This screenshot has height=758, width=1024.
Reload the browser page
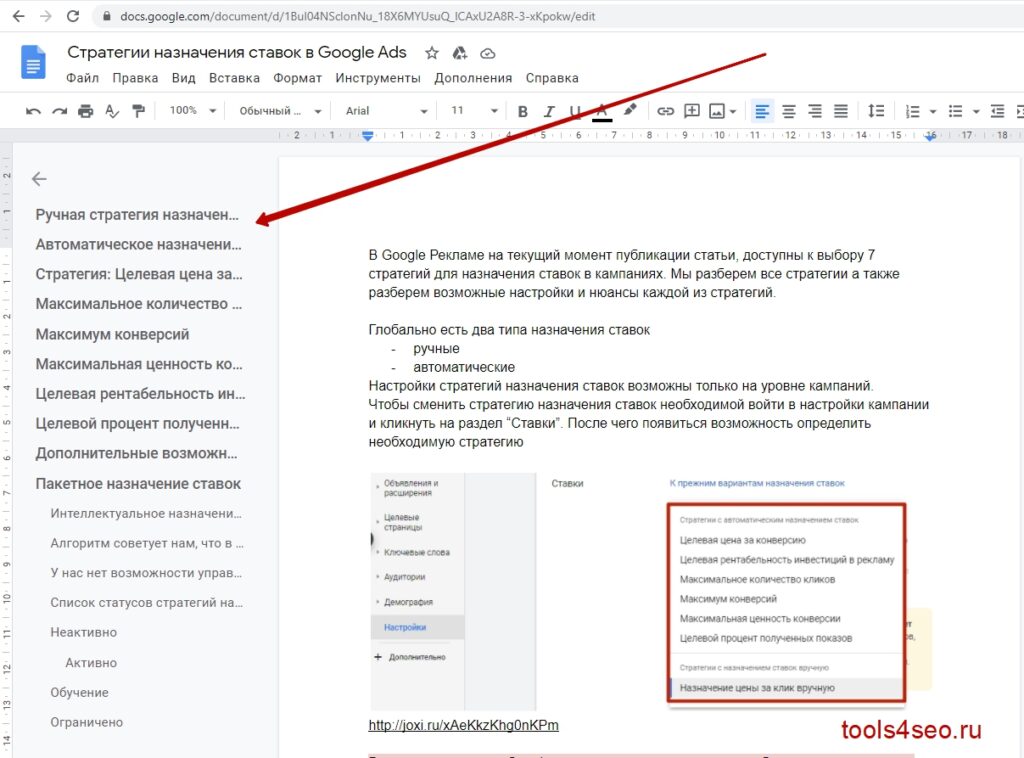point(72,16)
